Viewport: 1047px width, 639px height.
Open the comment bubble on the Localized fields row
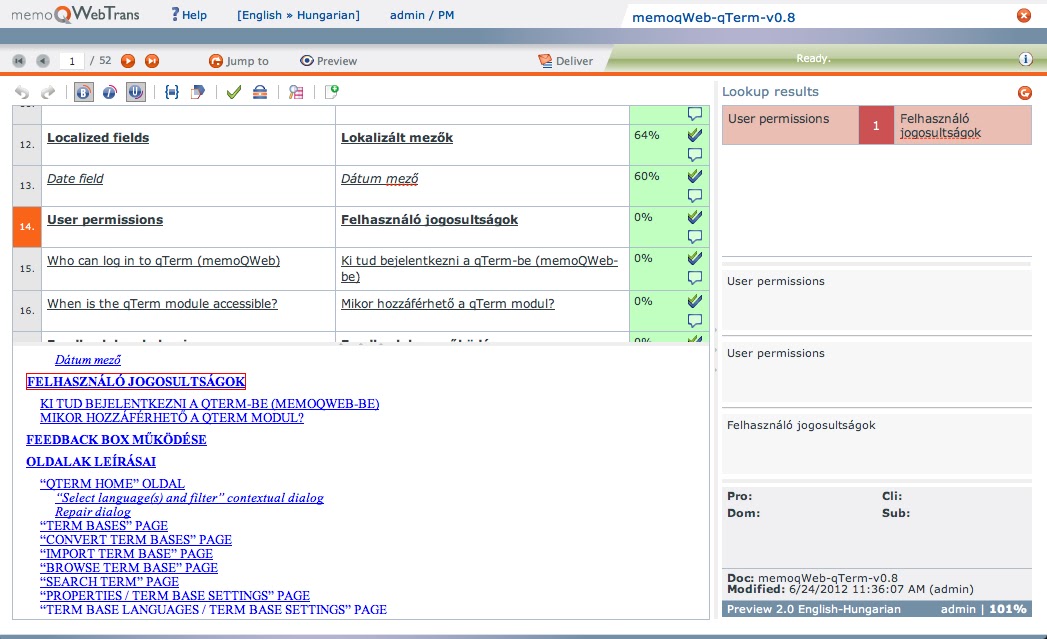click(694, 155)
